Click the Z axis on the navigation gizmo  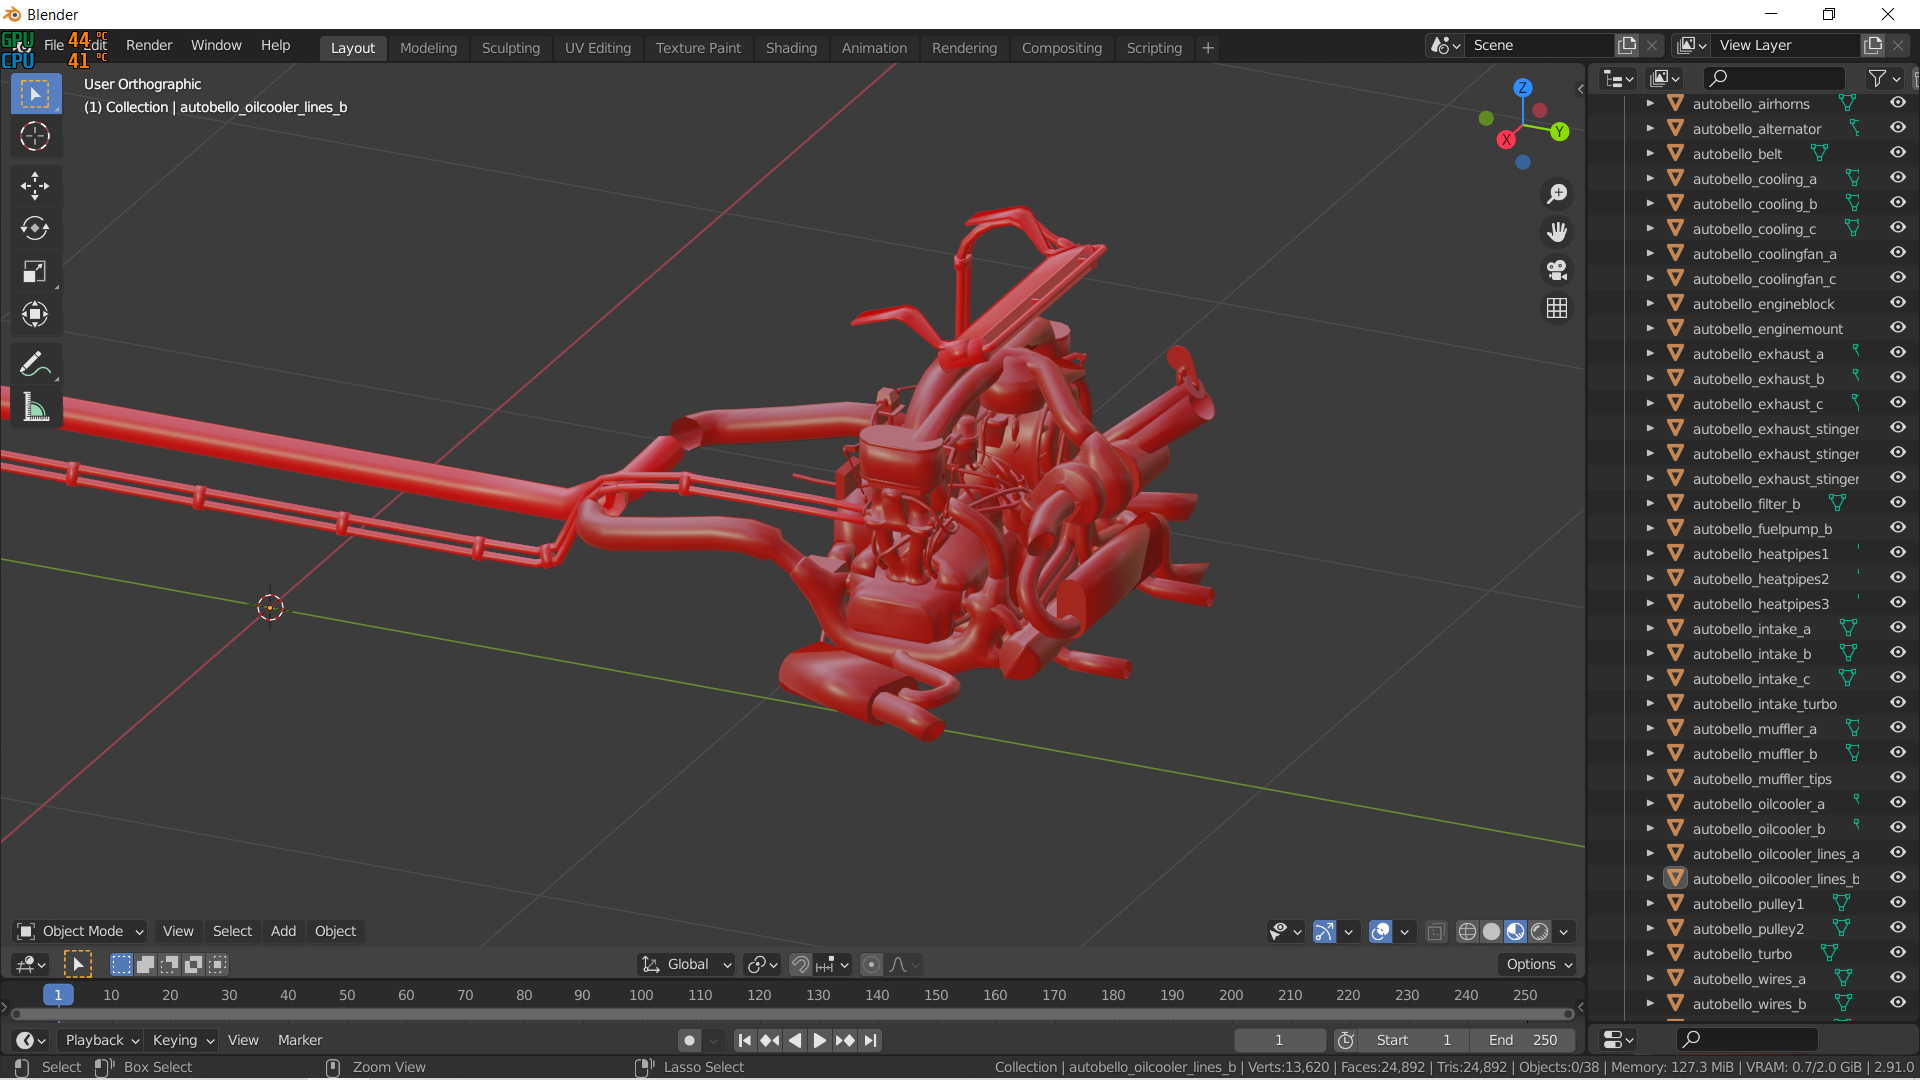(1522, 88)
